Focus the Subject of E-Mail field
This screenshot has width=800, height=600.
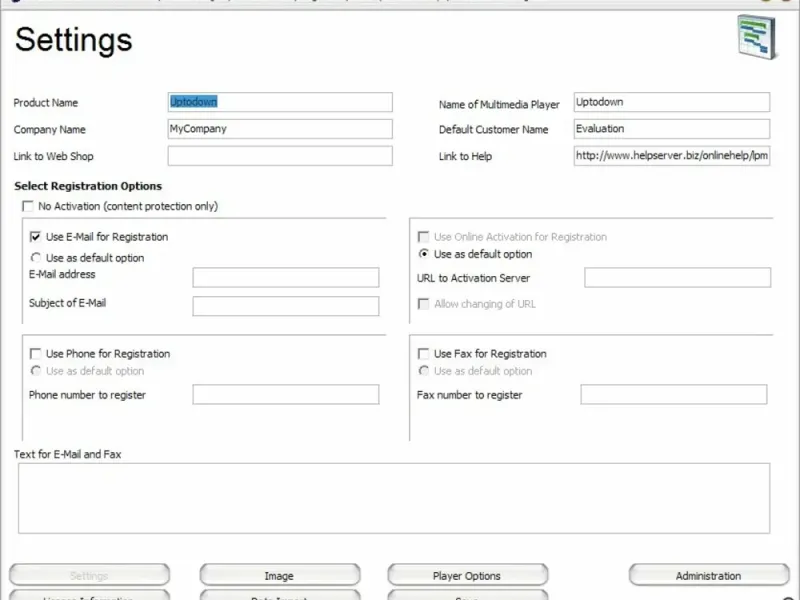(286, 306)
